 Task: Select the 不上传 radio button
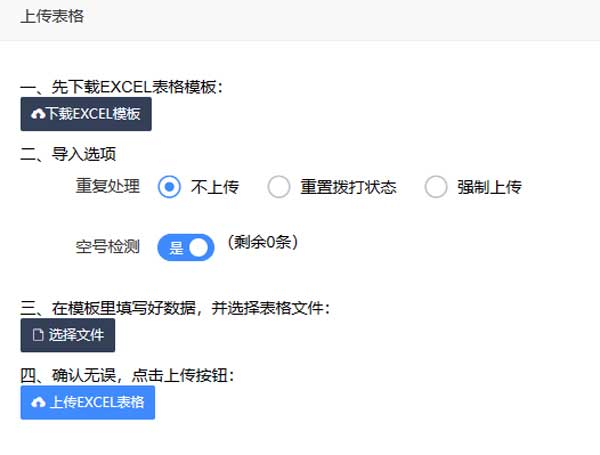tap(170, 187)
